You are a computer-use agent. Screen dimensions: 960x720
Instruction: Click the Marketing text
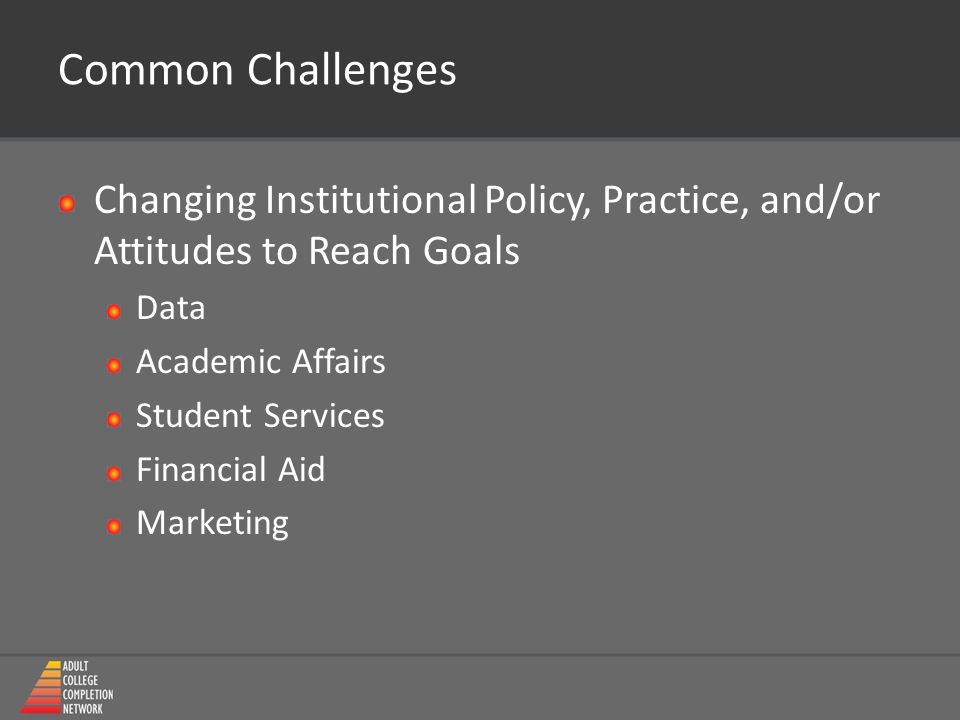(x=212, y=524)
